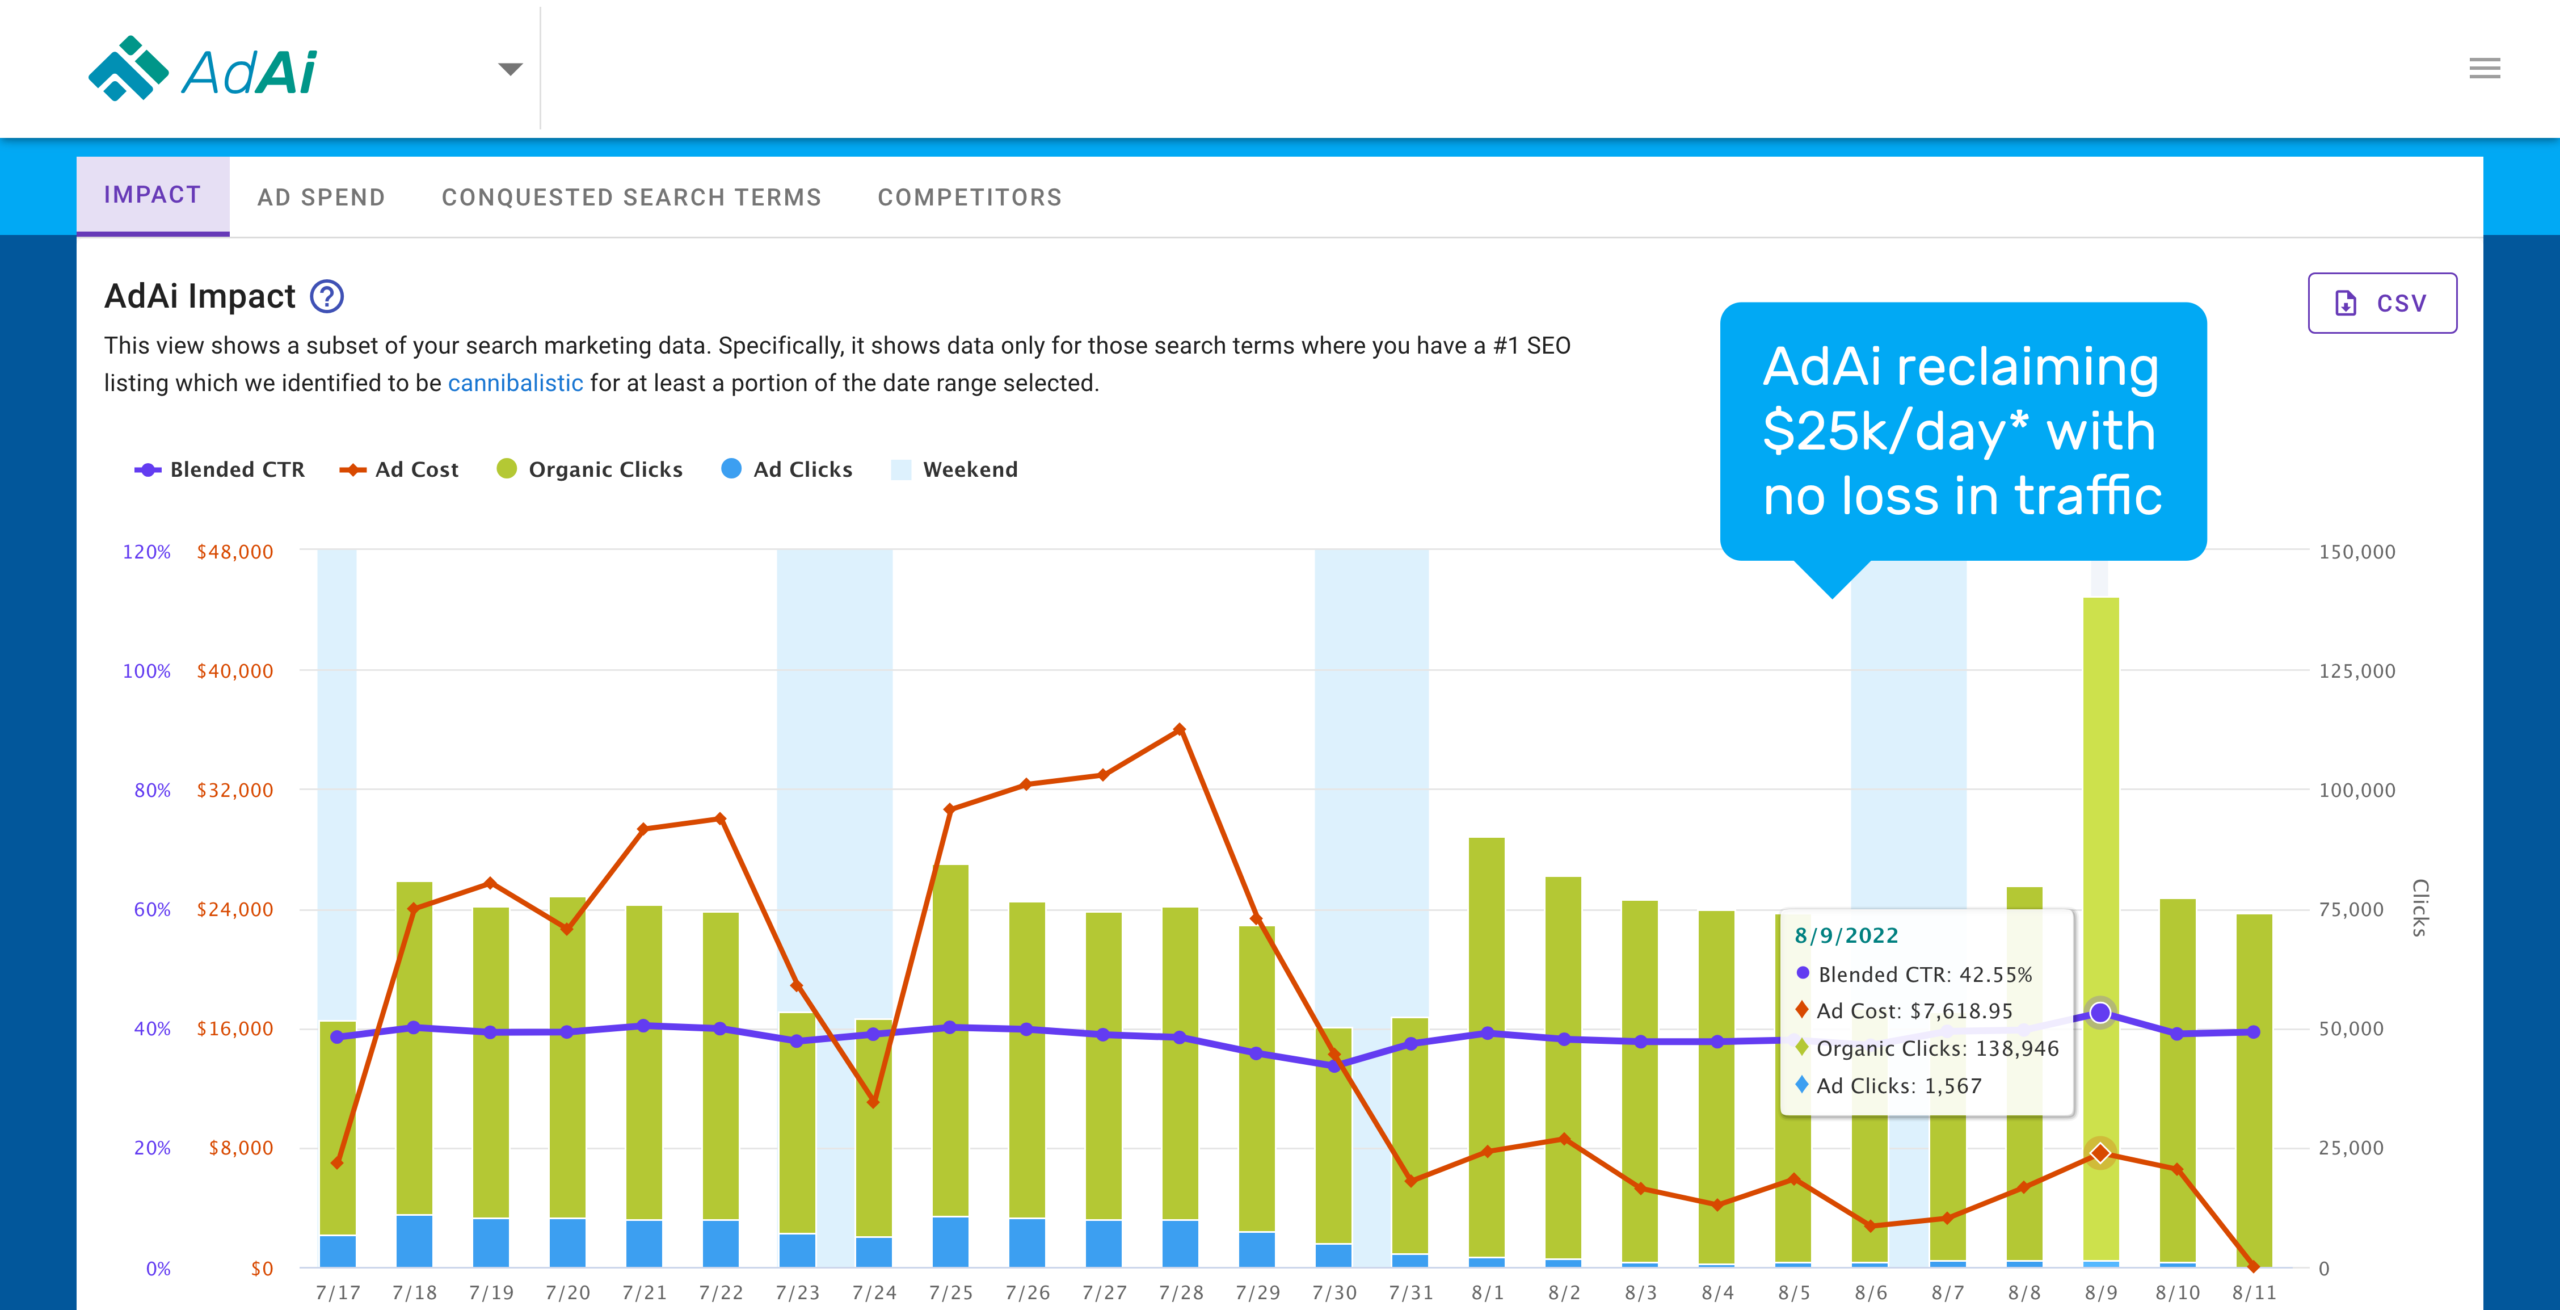Click the 150,000 clicks axis label

point(2357,552)
